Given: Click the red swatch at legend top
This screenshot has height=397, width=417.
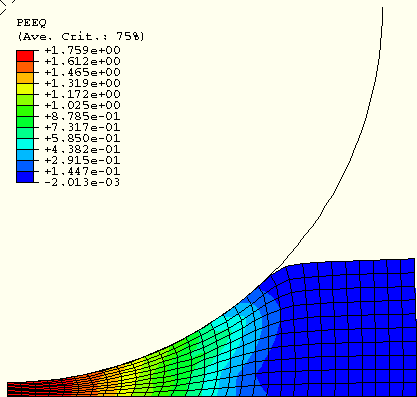Looking at the screenshot, I should point(25,56).
